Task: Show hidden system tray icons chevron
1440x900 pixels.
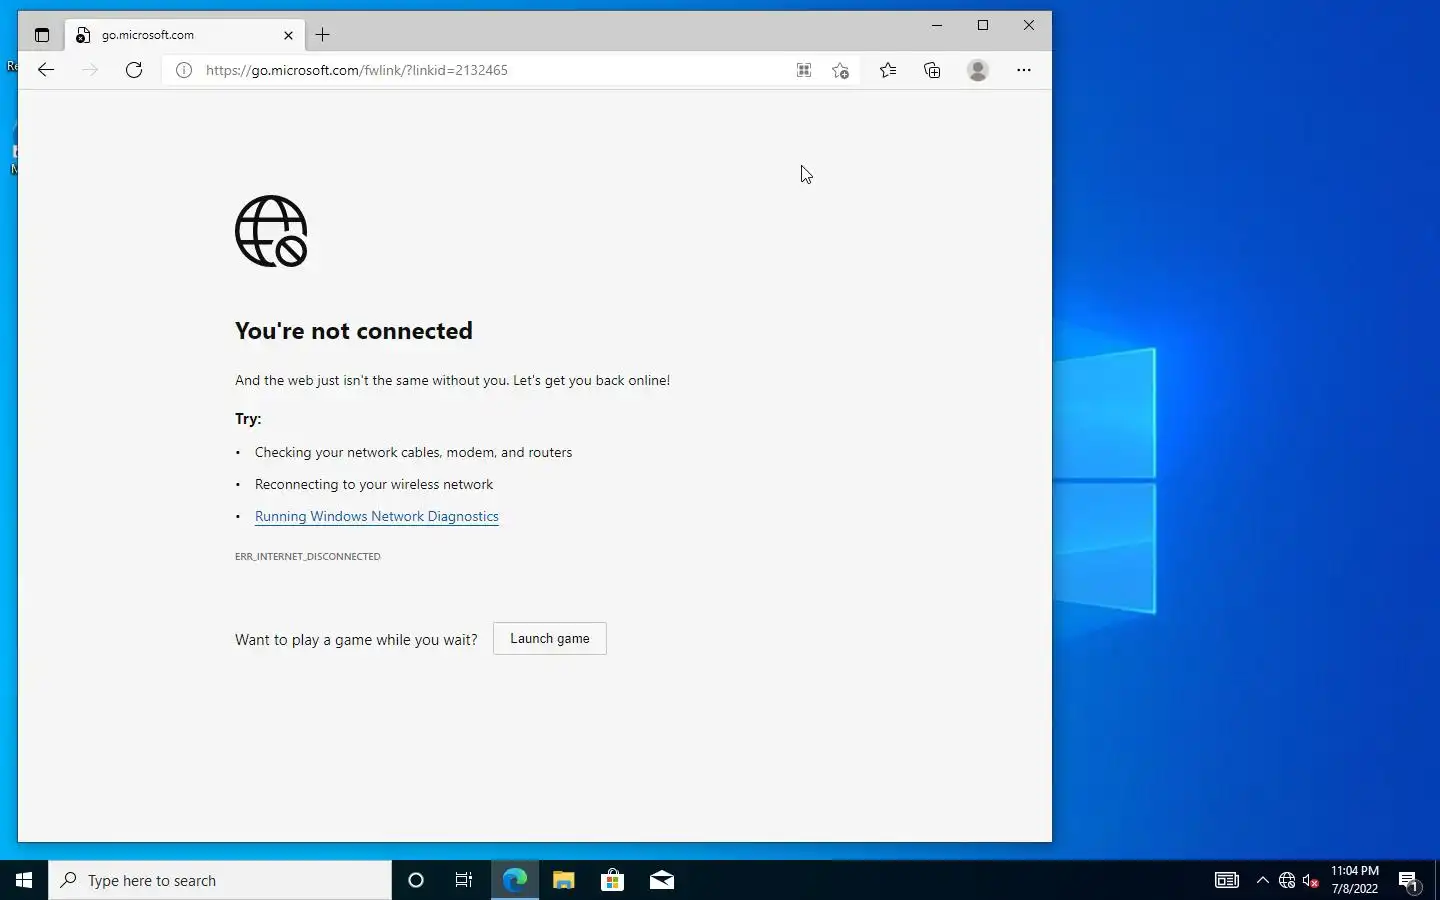Action: [x=1263, y=880]
